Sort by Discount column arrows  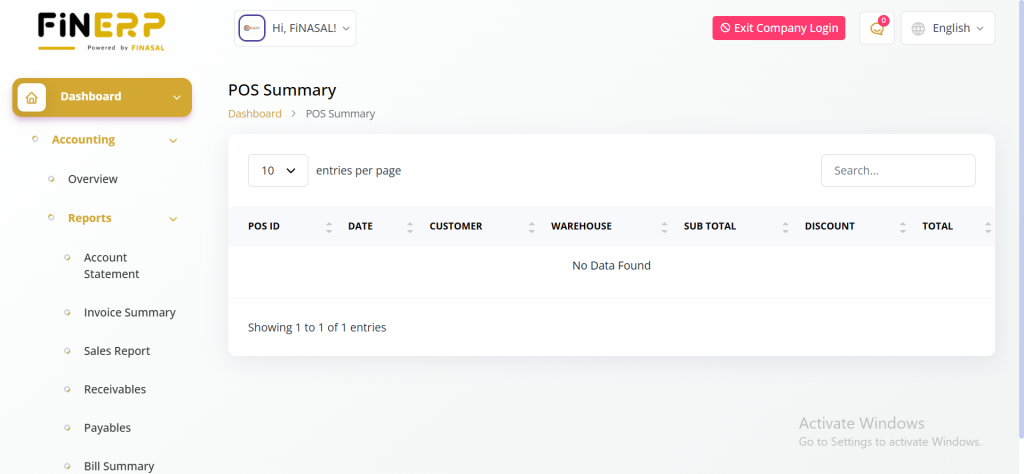(x=902, y=227)
